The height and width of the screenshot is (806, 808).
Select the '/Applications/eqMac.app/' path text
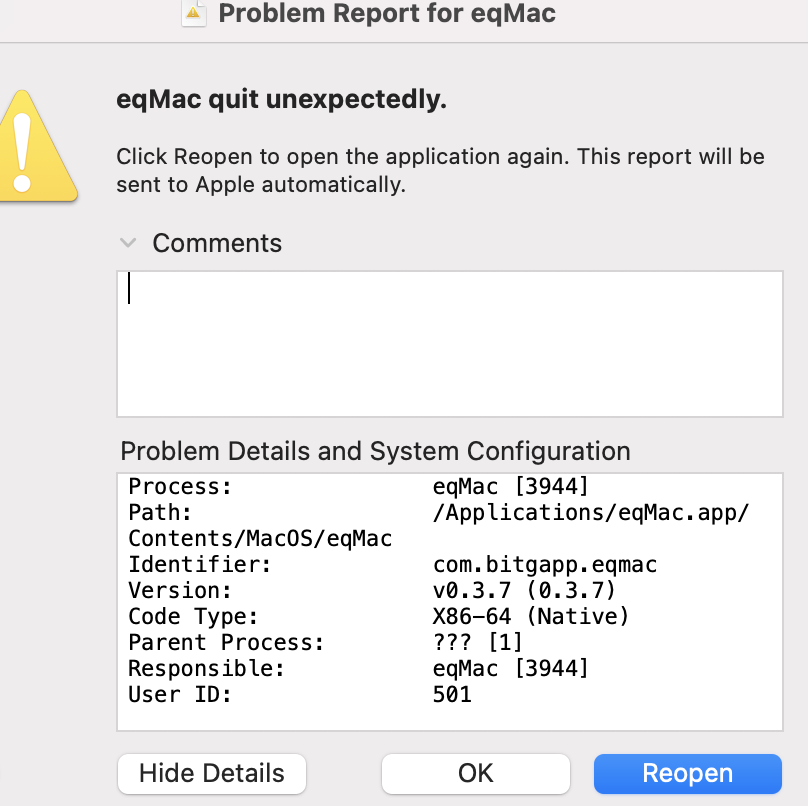[x=591, y=513]
